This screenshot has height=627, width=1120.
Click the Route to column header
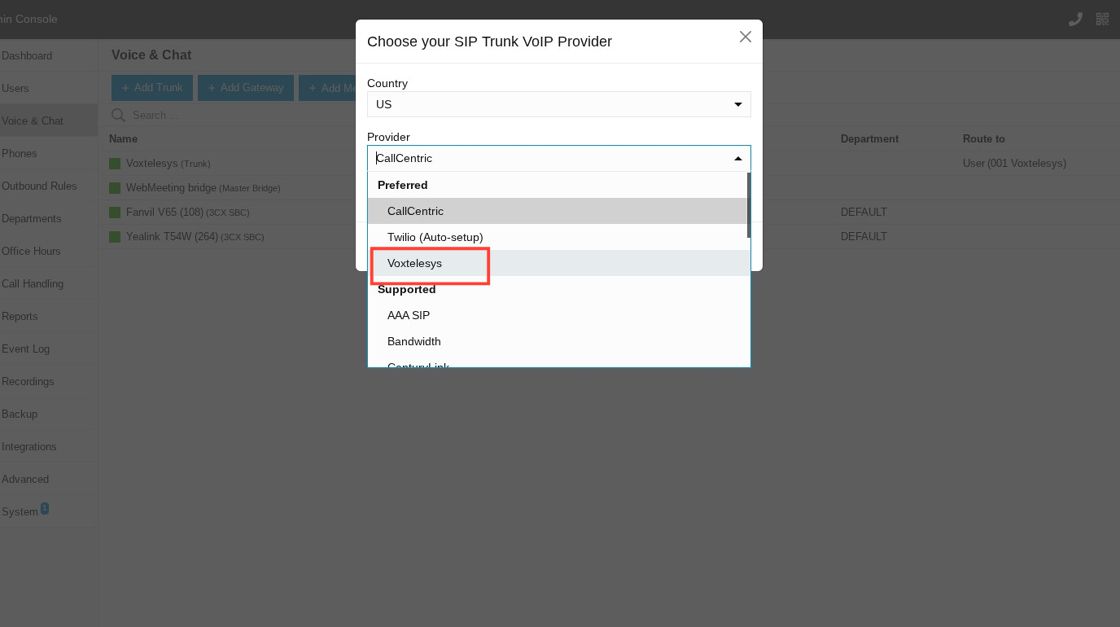coord(984,139)
